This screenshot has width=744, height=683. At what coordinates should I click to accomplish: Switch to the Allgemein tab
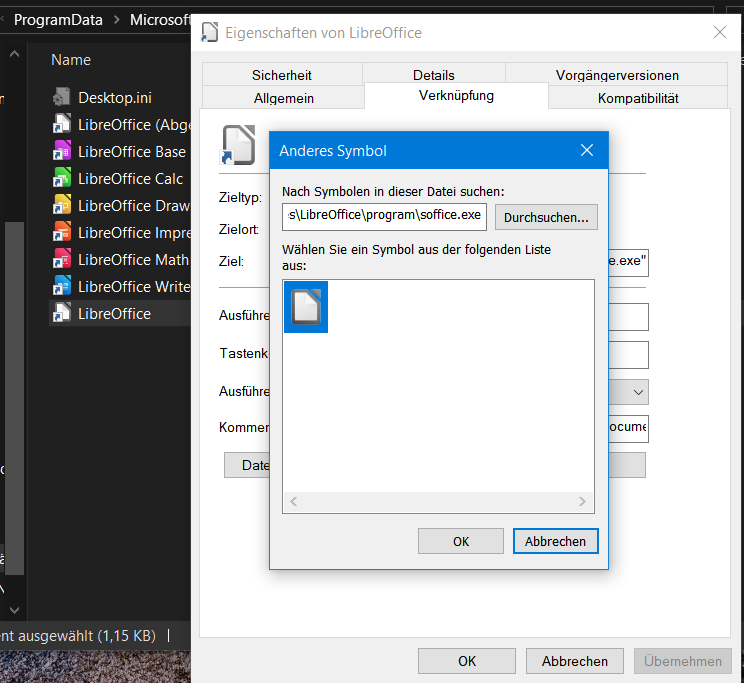284,98
